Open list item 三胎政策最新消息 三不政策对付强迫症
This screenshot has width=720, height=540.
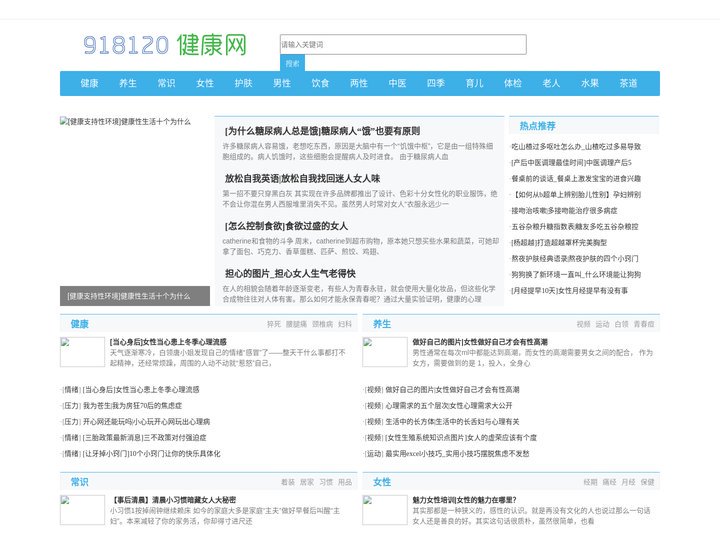[x=145, y=438]
